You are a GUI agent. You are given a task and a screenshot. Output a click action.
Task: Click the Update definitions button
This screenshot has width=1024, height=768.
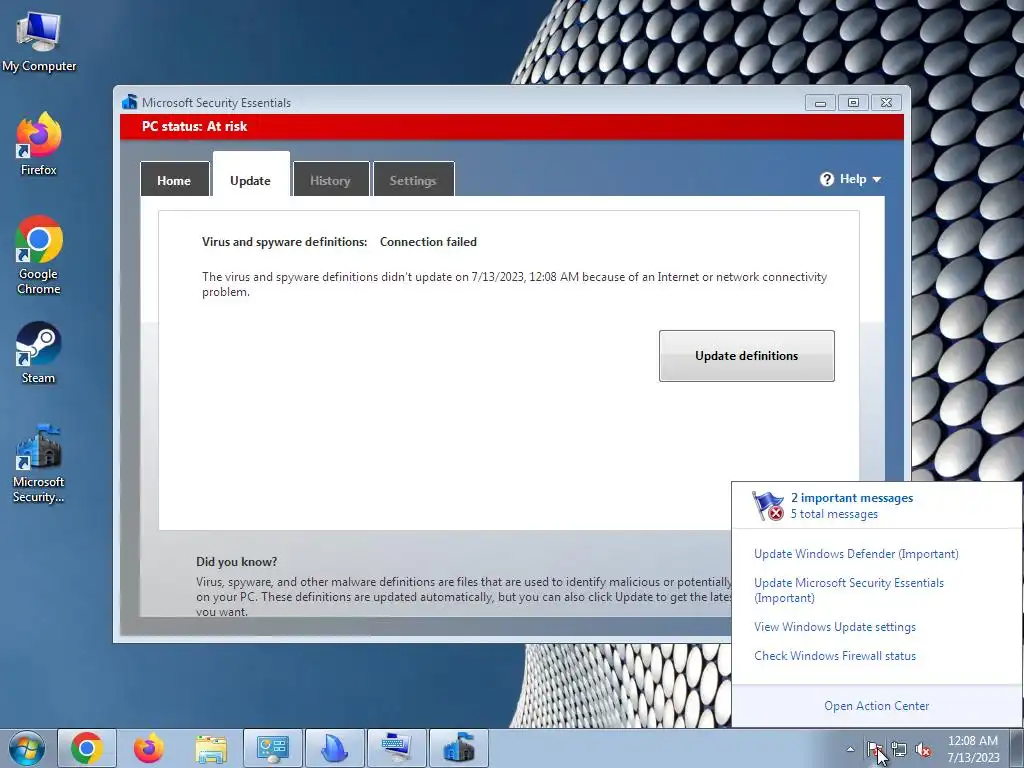click(746, 356)
